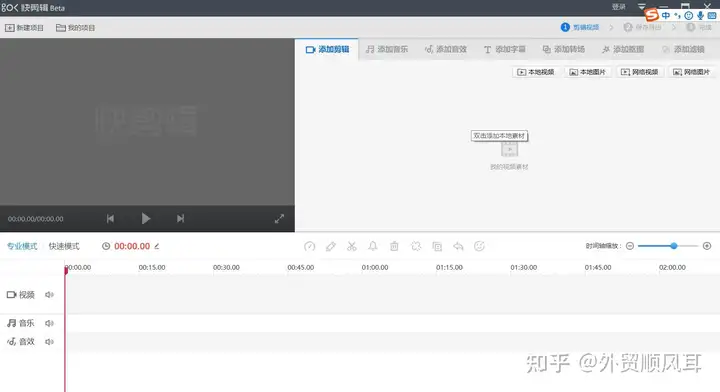
Task: Click the 本地图片 local image button
Action: tap(587, 72)
